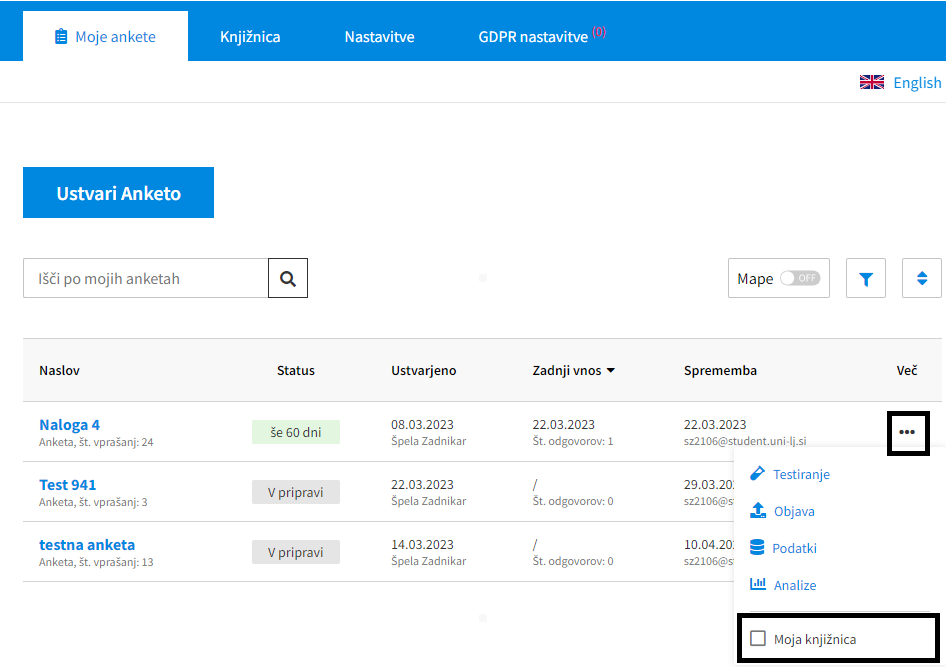Click the magnifying glass search button
Image resolution: width=946 pixels, height=667 pixels.
click(288, 278)
